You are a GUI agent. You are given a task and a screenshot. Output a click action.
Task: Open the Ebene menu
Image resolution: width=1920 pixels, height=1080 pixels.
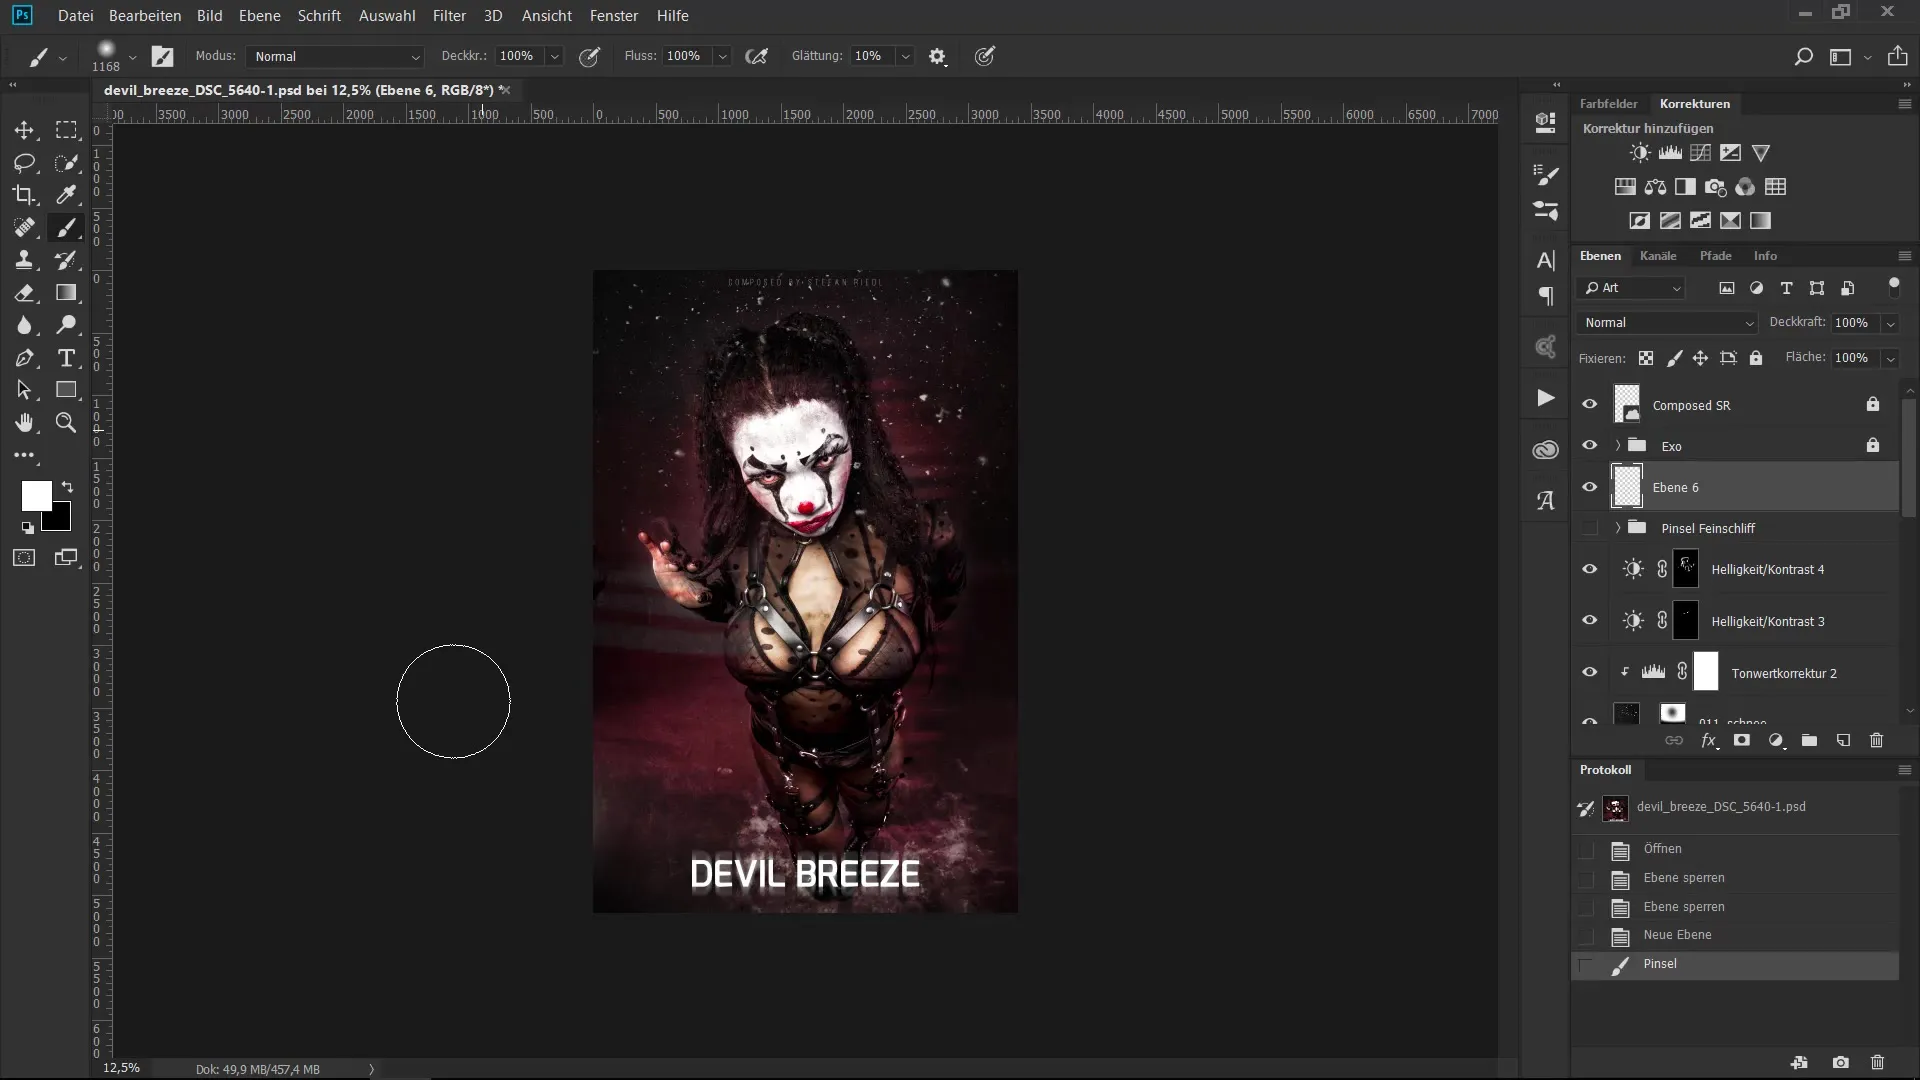tap(260, 16)
